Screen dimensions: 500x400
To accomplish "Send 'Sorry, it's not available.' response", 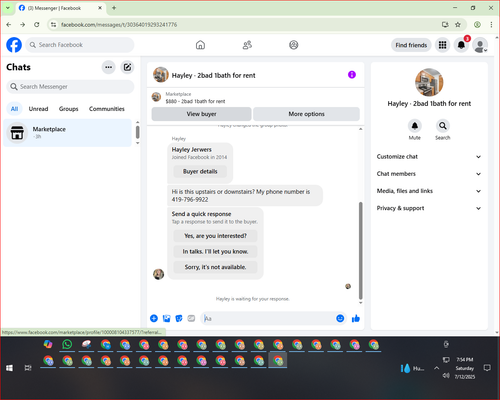I will (x=215, y=267).
